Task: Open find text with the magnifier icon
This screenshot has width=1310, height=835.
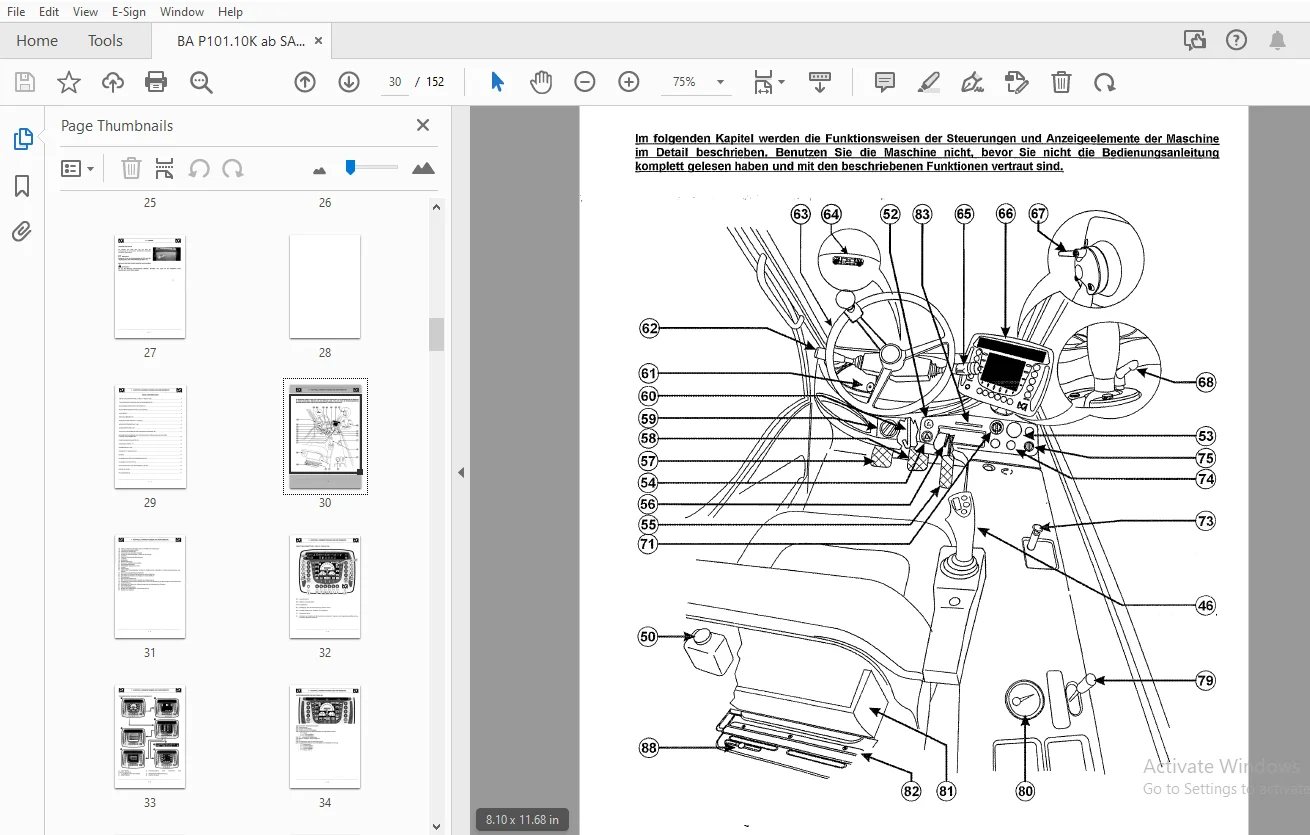Action: pyautogui.click(x=202, y=82)
